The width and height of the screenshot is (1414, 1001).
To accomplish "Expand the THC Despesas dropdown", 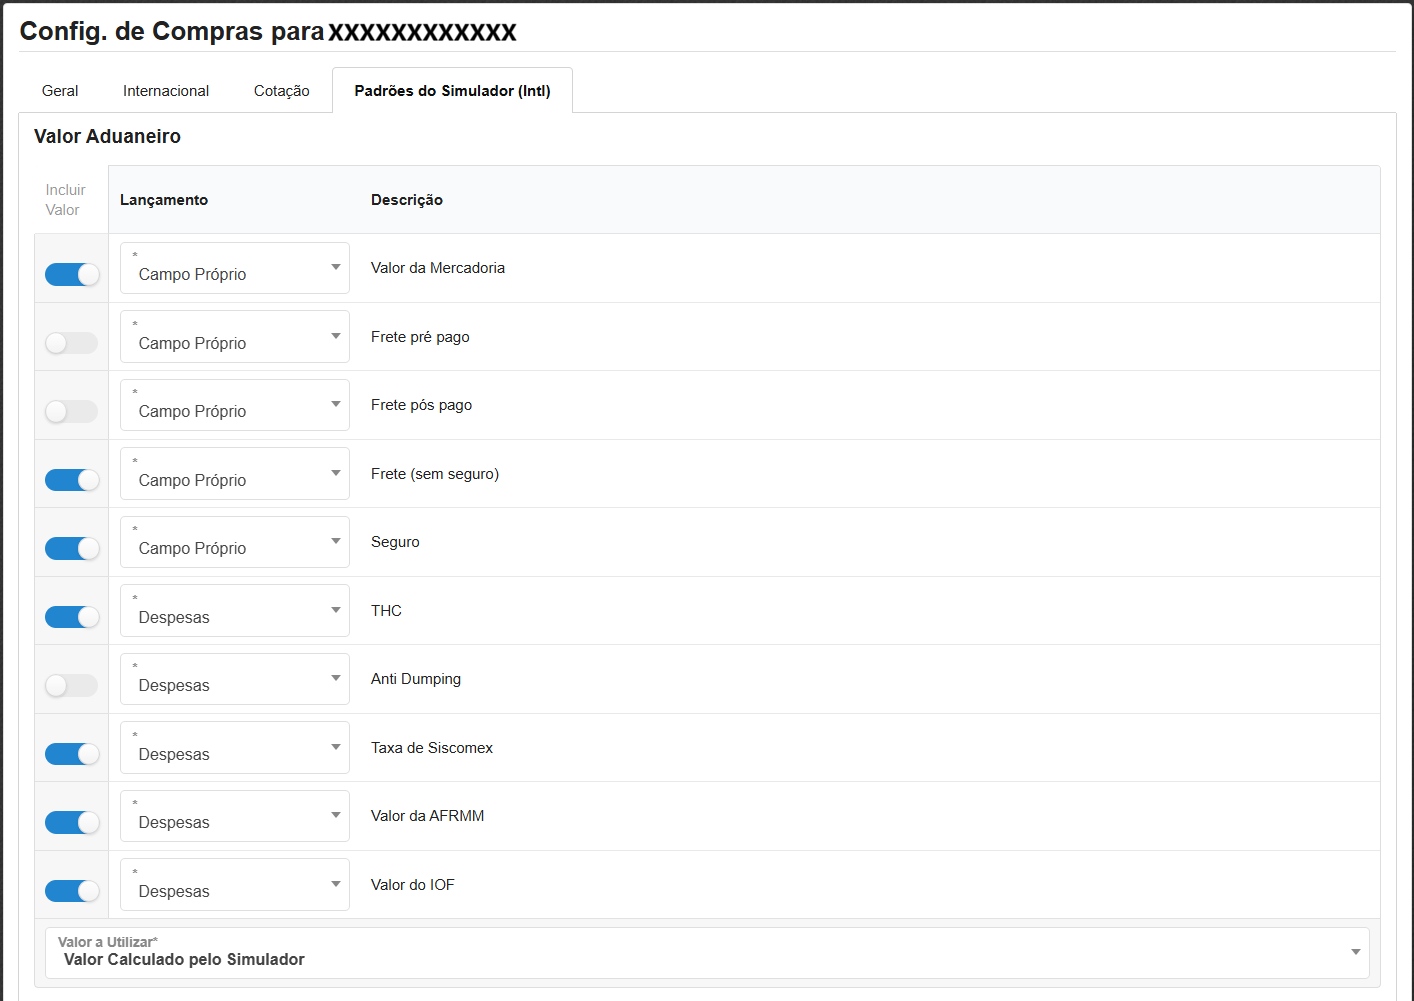I will click(235, 611).
